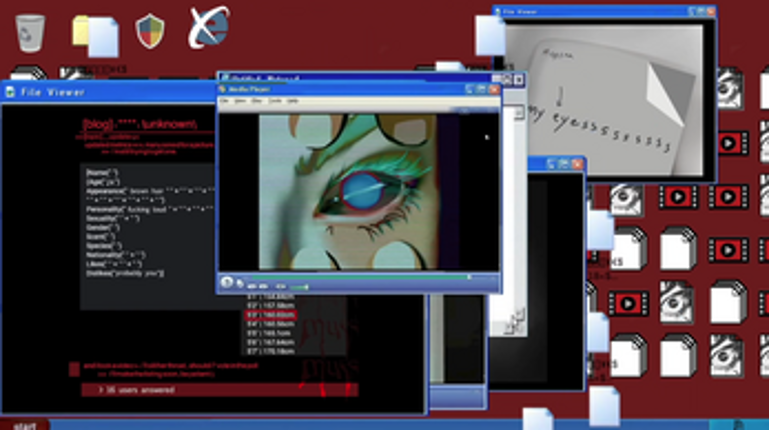The width and height of the screenshot is (769, 430).
Task: Click the Media Player title bar icon
Action: point(224,89)
